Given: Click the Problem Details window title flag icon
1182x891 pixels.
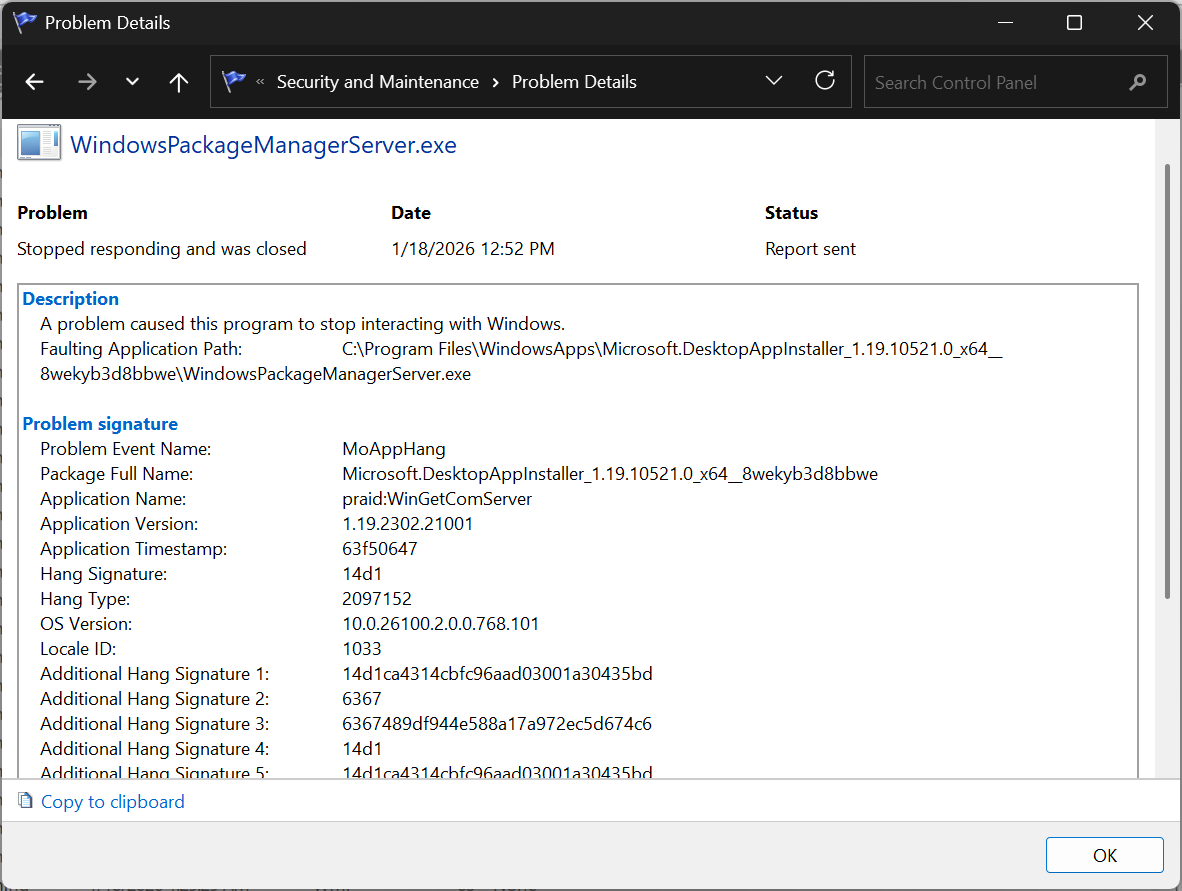Looking at the screenshot, I should [24, 22].
